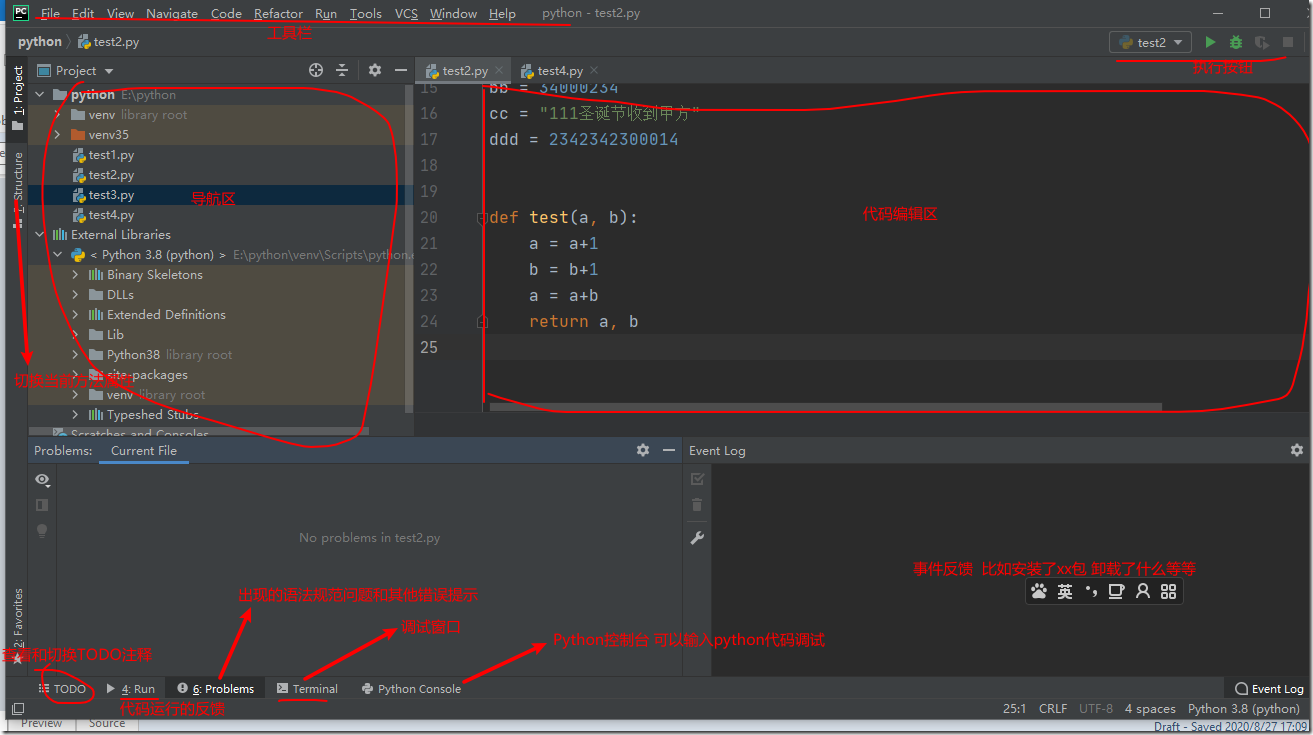Image resolution: width=1313 pixels, height=735 pixels.
Task: Open the Window menu
Action: click(x=453, y=13)
